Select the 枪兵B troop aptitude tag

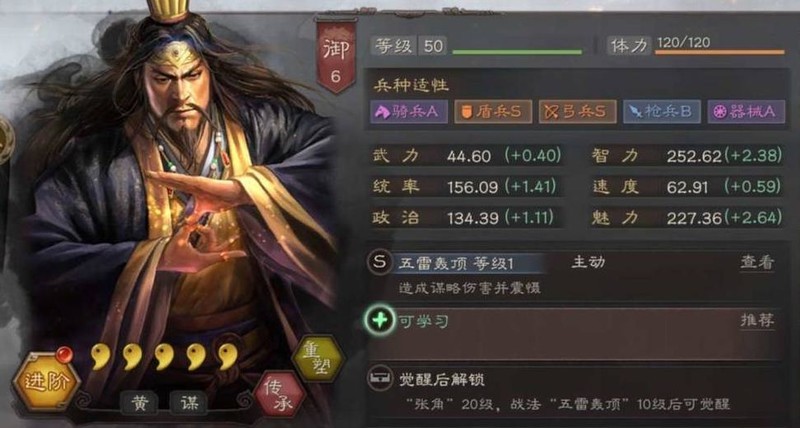pos(662,111)
